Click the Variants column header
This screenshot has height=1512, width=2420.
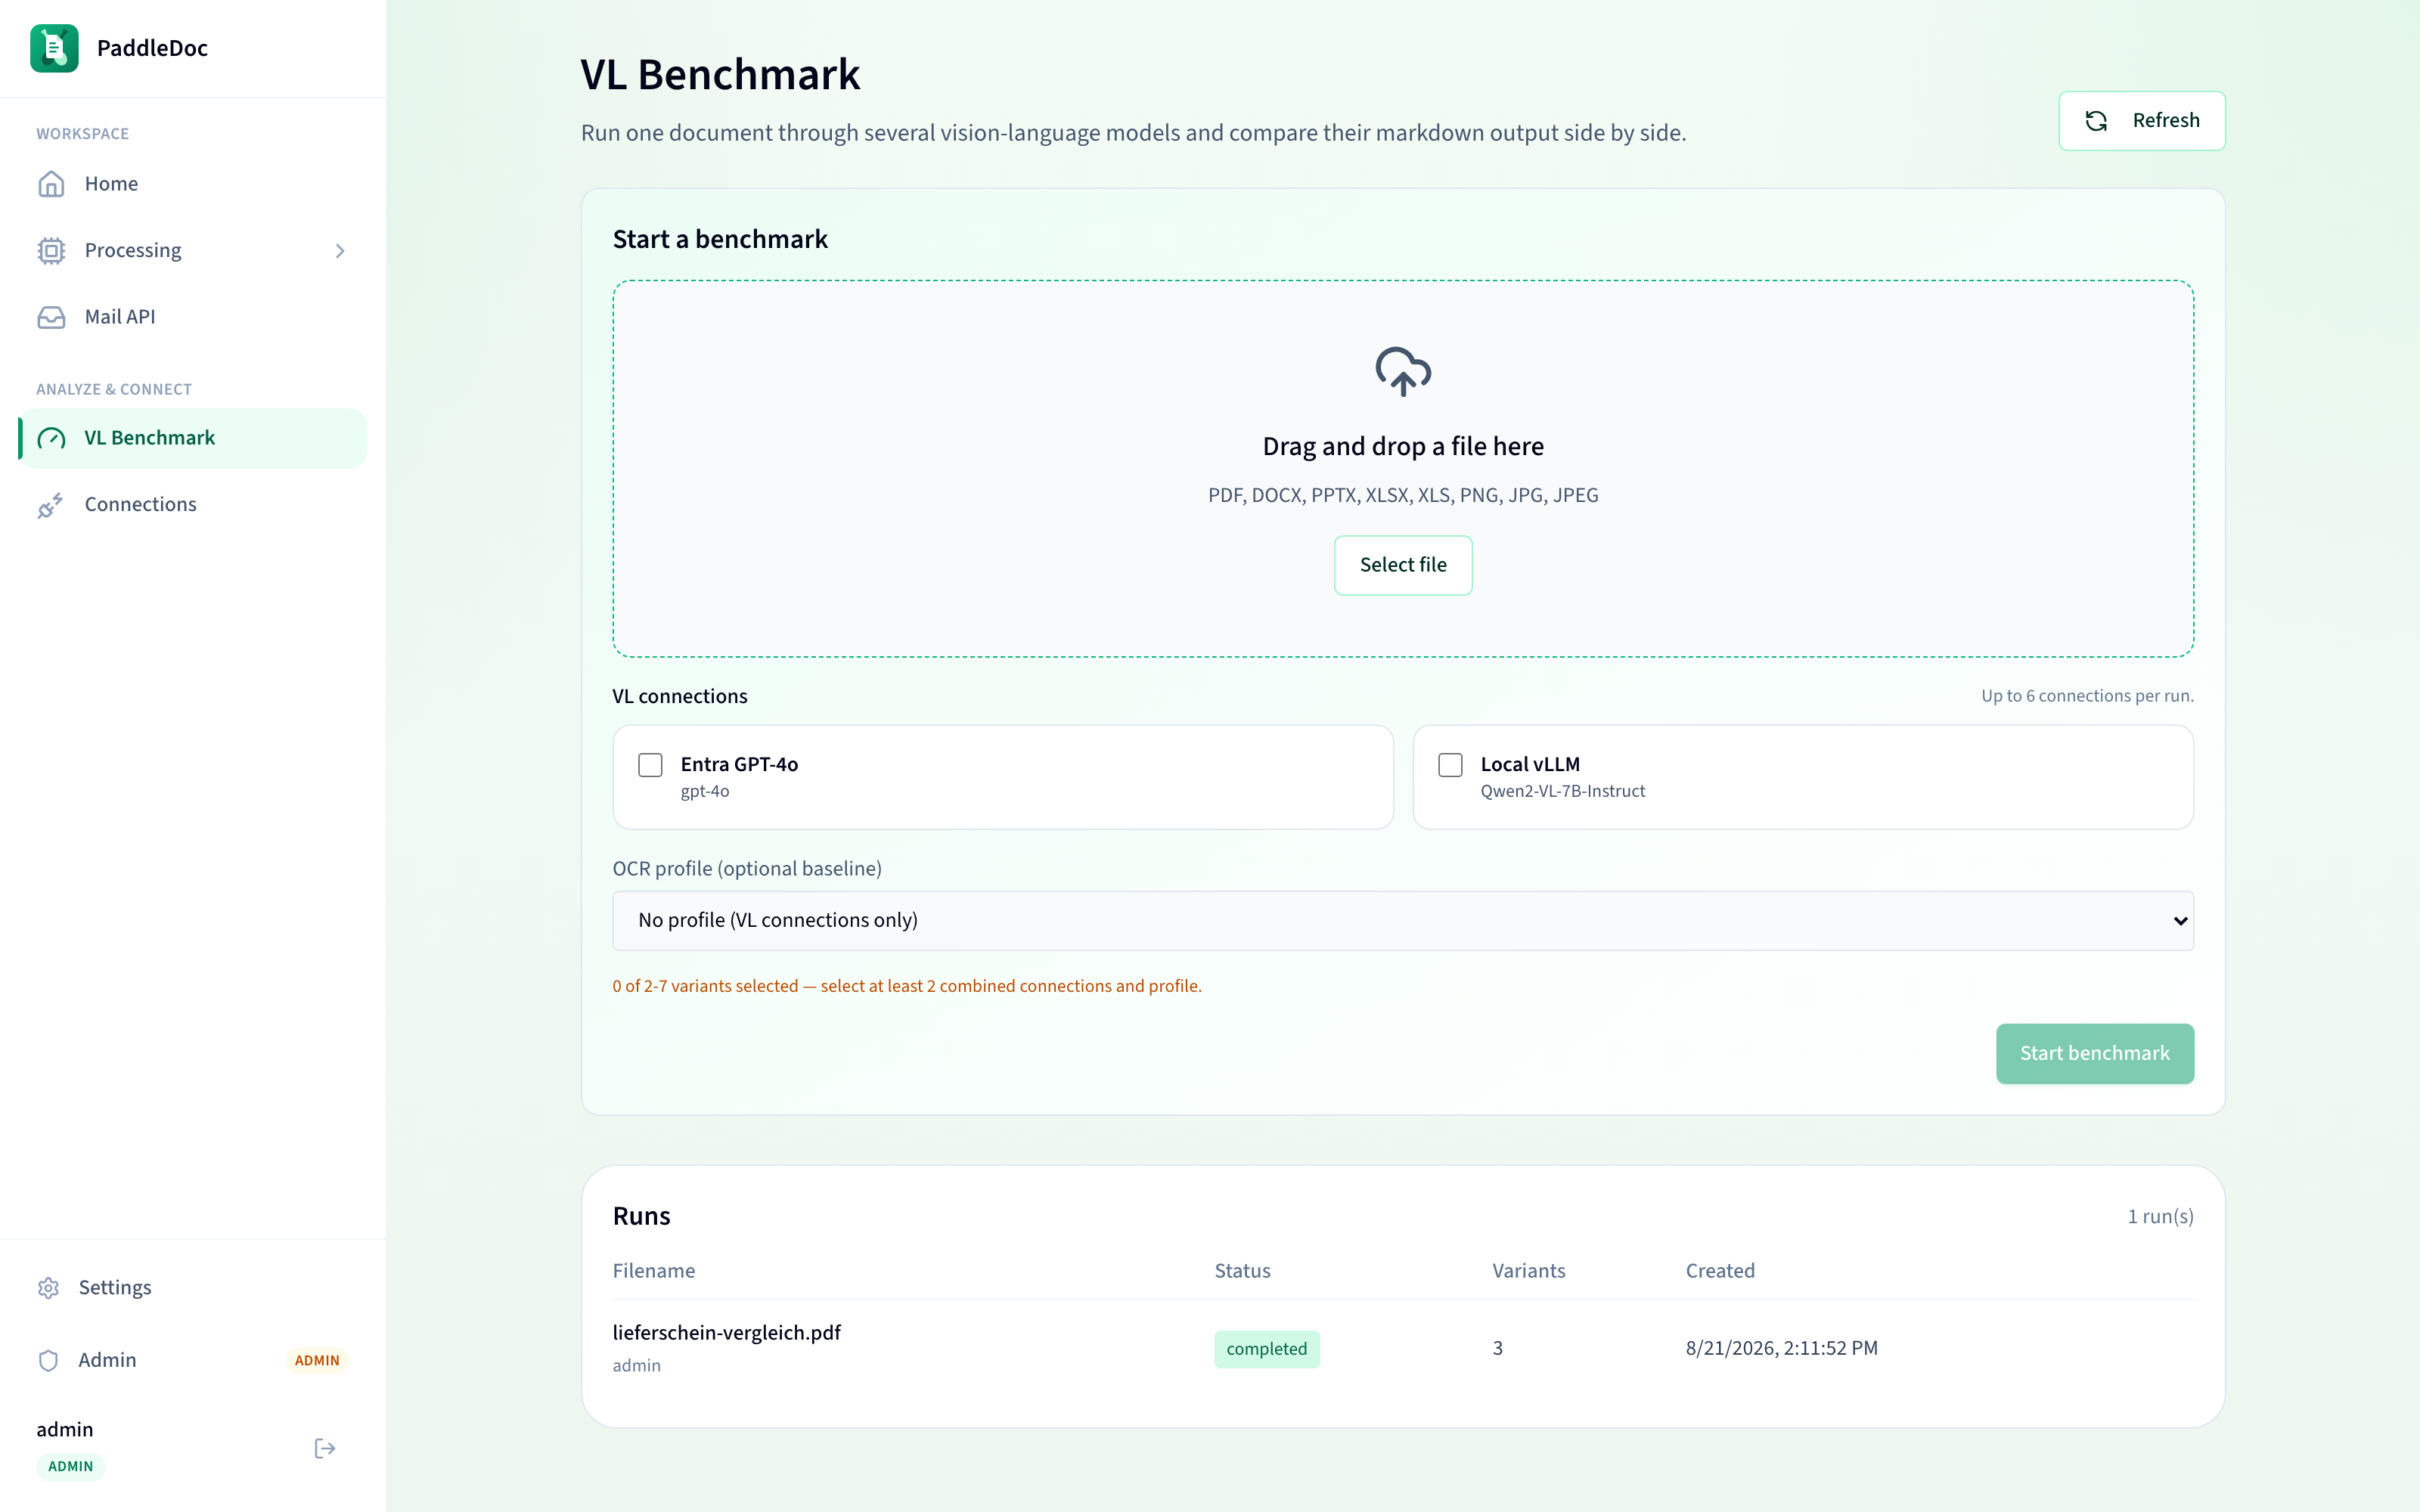point(1529,1271)
